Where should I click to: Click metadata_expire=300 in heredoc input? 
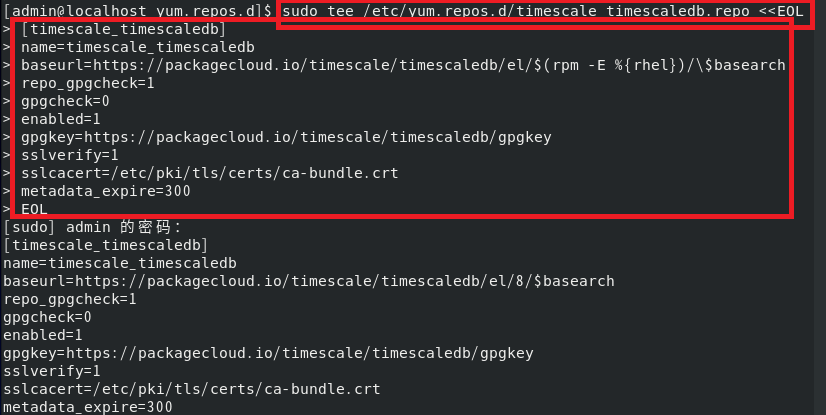pos(106,191)
